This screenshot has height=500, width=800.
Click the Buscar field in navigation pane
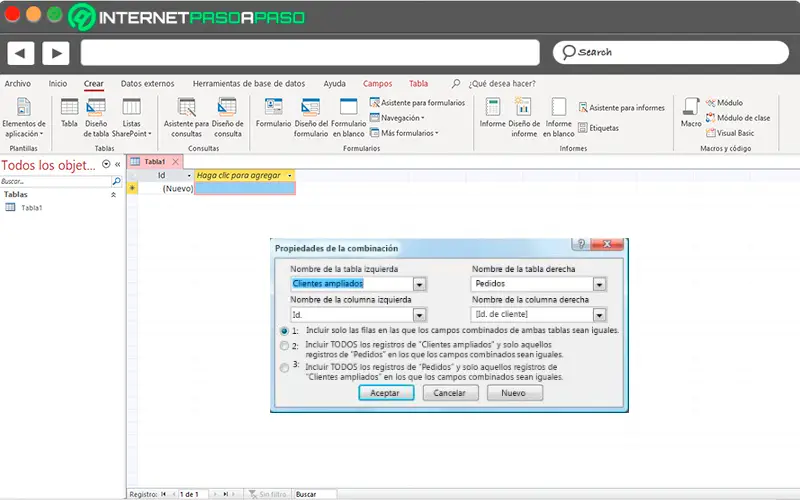(56, 181)
